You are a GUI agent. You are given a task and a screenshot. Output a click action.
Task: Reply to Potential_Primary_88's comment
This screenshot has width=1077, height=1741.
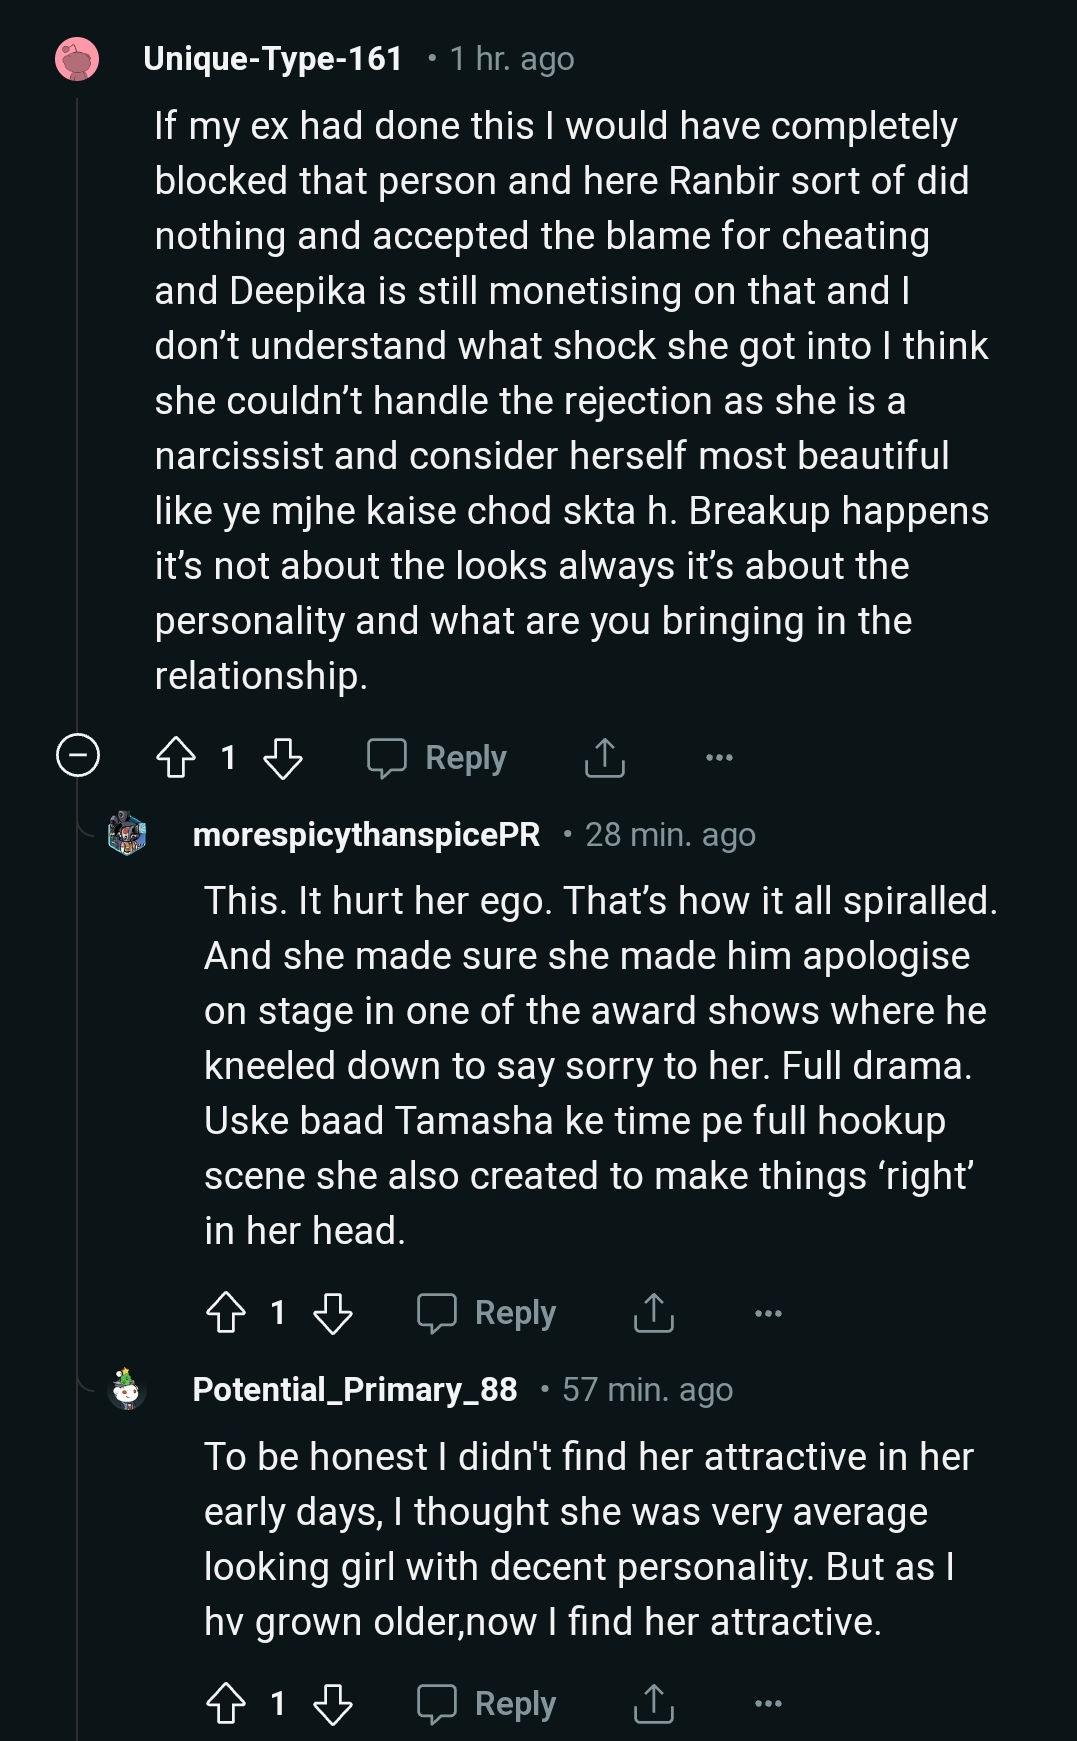[487, 1704]
